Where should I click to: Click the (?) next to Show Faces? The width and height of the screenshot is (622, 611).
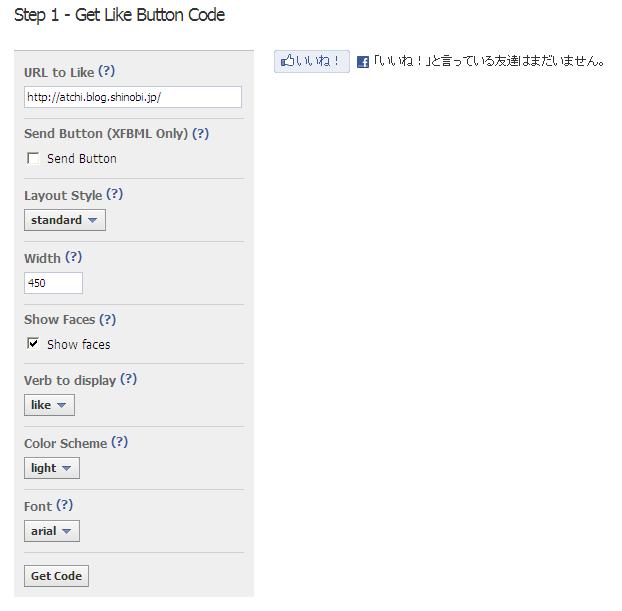click(x=108, y=319)
